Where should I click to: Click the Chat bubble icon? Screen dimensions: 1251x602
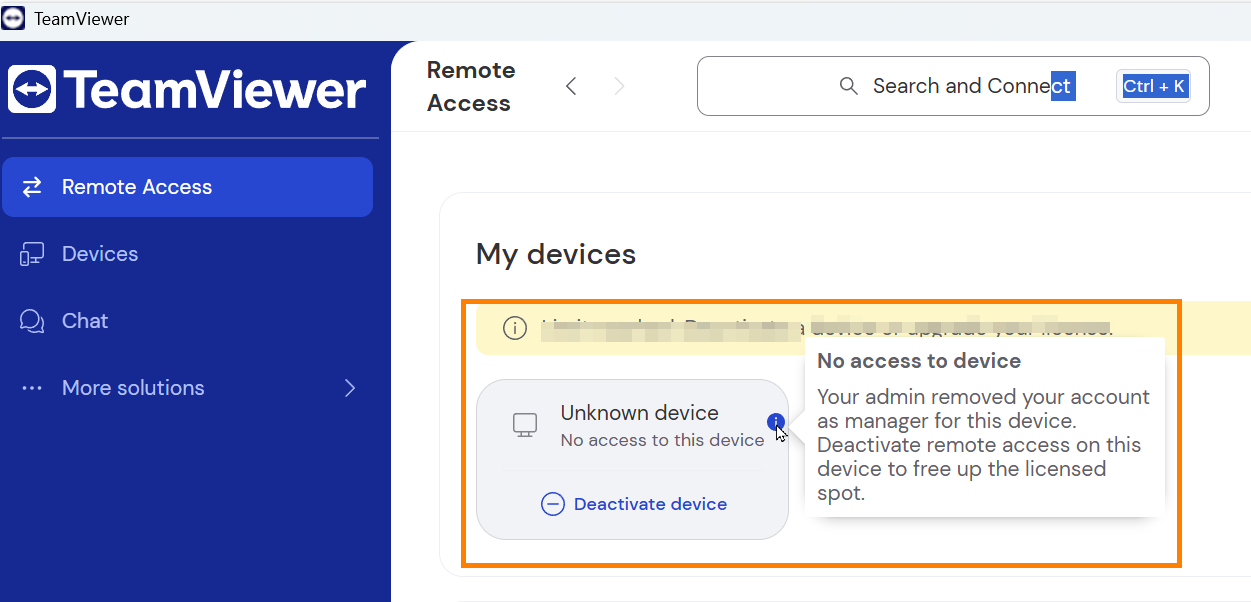(x=32, y=321)
